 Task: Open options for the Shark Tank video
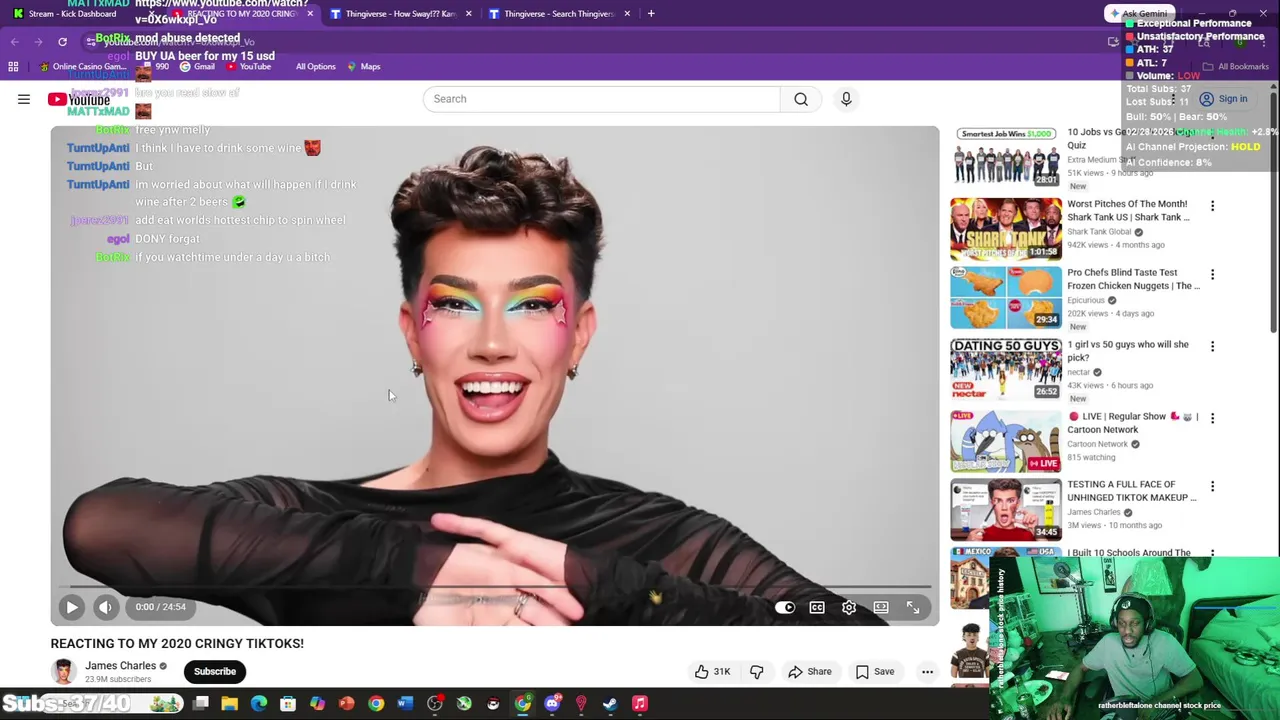(x=1212, y=206)
